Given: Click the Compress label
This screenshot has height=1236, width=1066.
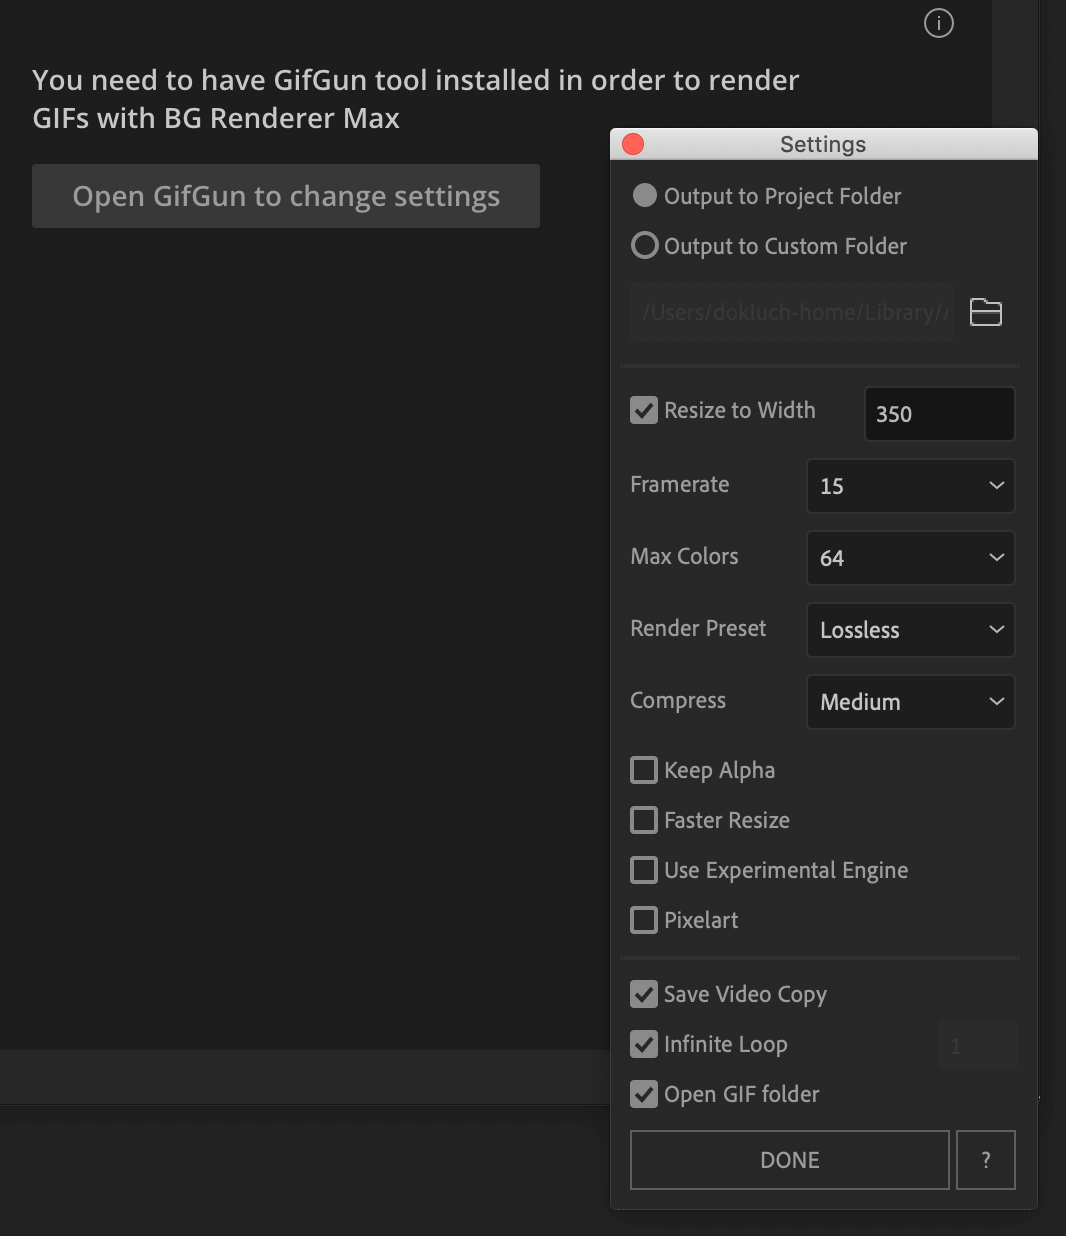Looking at the screenshot, I should tap(678, 701).
